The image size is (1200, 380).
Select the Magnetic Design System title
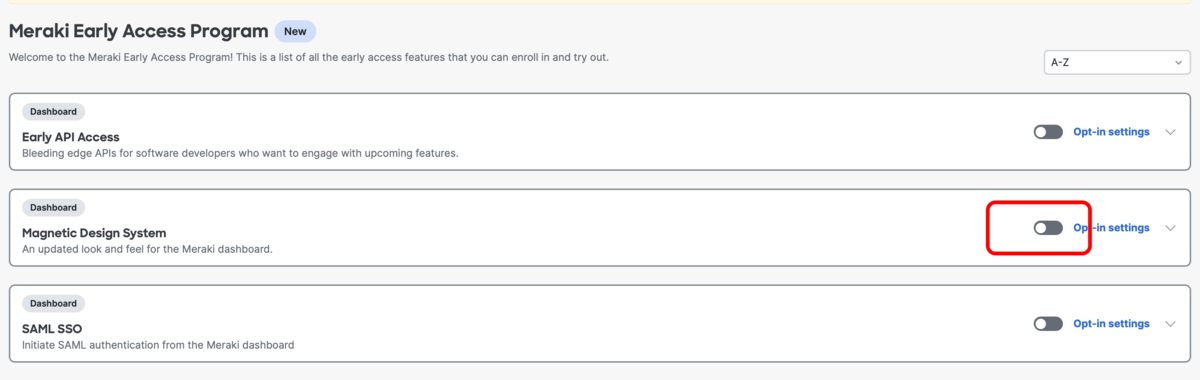[x=94, y=233]
